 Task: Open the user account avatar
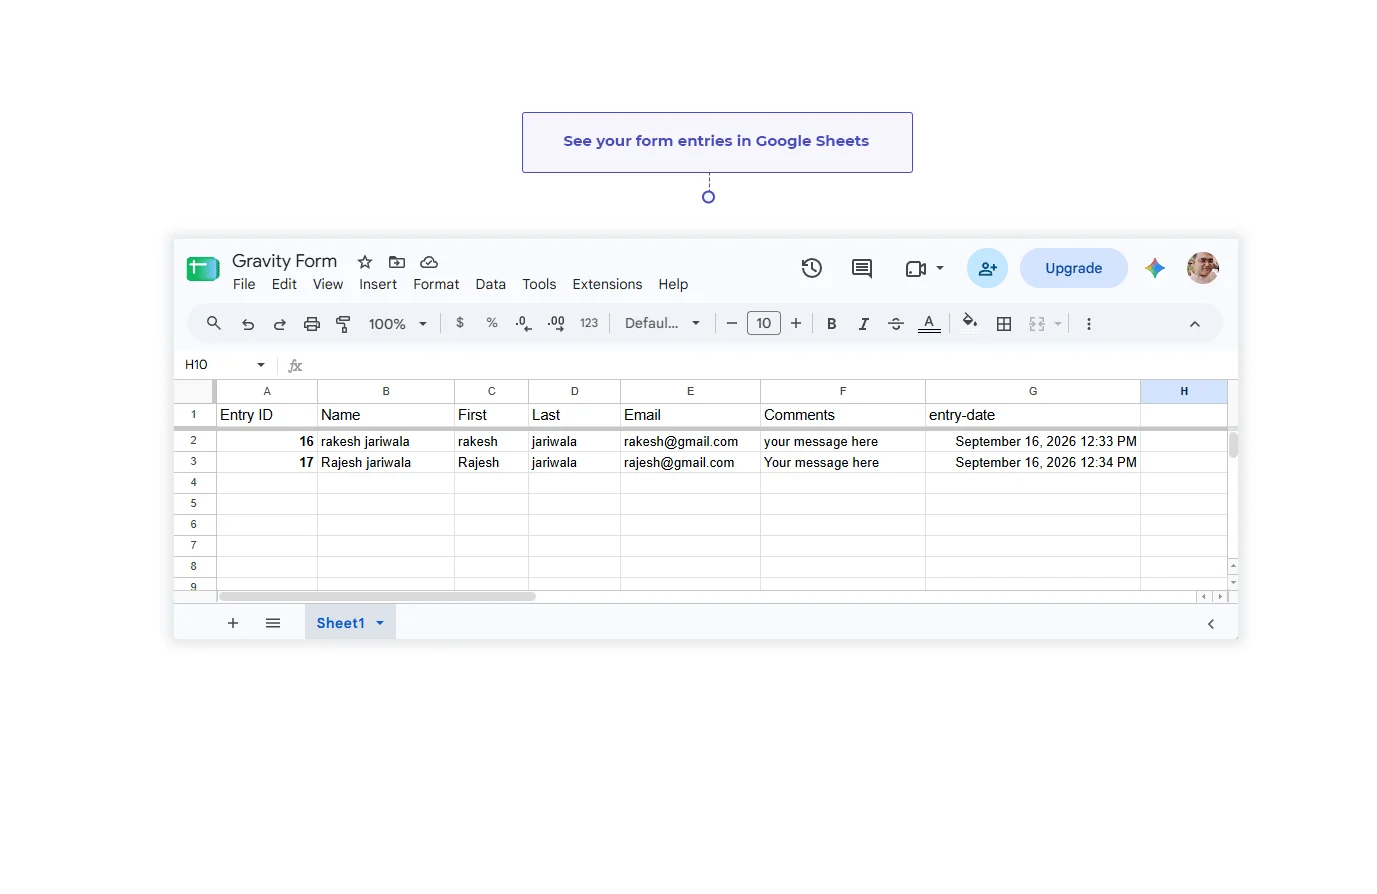pos(1203,268)
